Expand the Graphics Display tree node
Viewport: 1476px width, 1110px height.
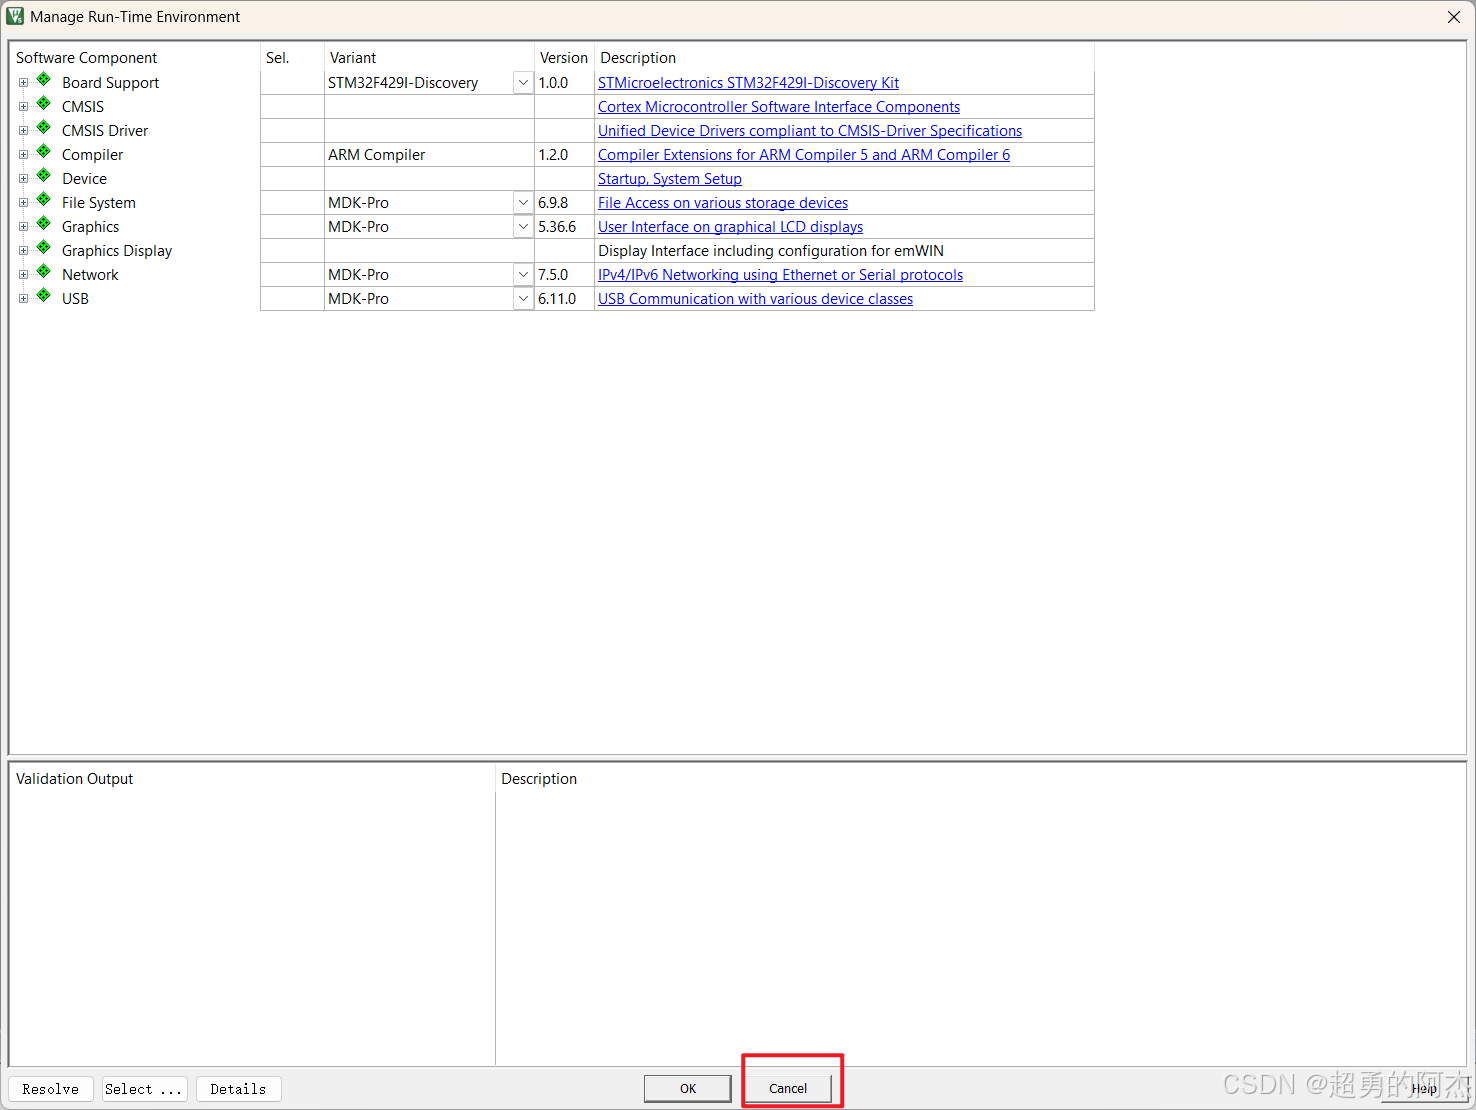click(x=23, y=251)
